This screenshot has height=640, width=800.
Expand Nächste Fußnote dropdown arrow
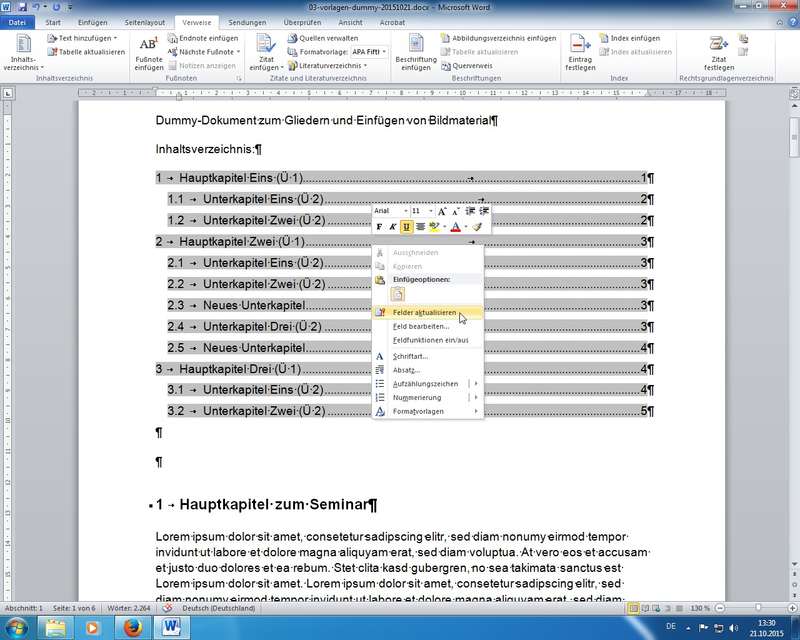point(238,52)
